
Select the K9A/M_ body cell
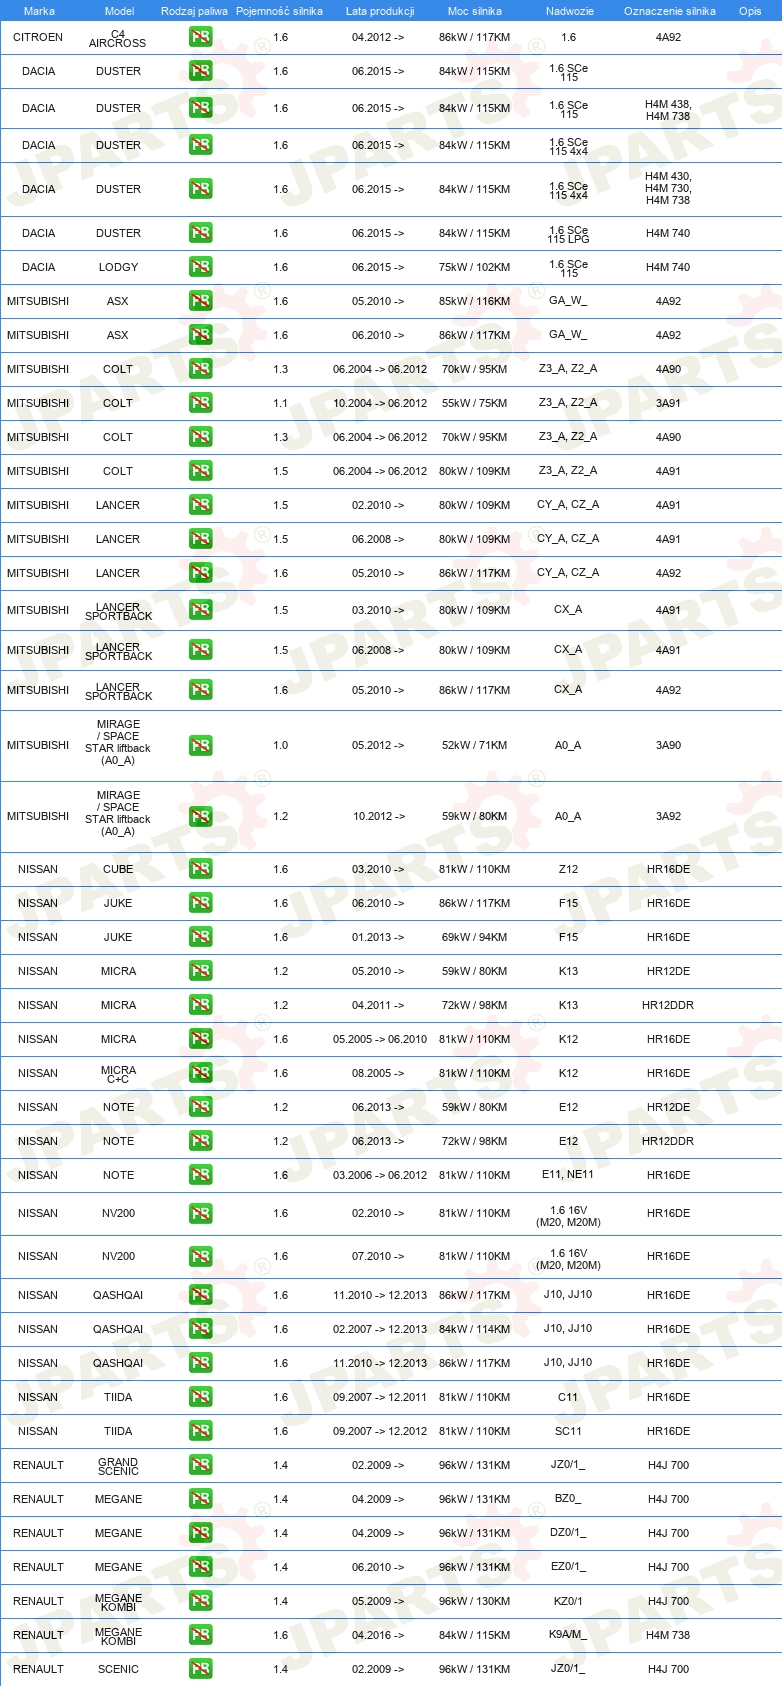click(x=568, y=1635)
